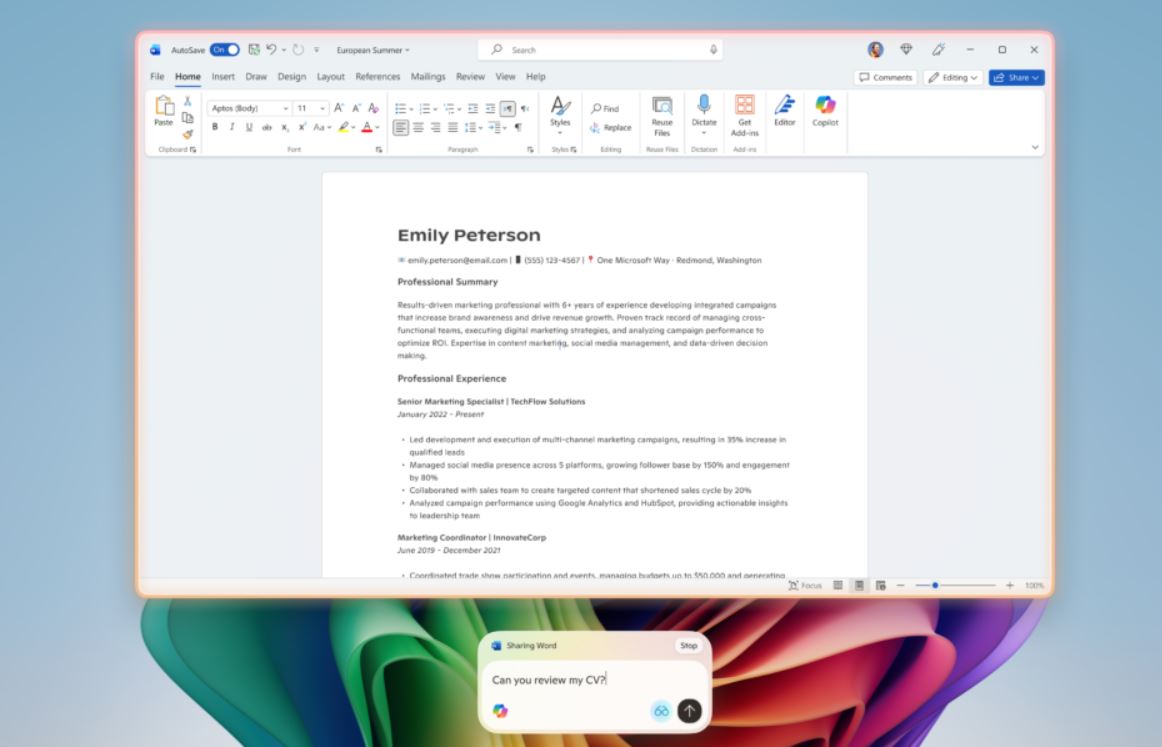Toggle bold formatting
This screenshot has height=747, width=1162.
point(215,127)
